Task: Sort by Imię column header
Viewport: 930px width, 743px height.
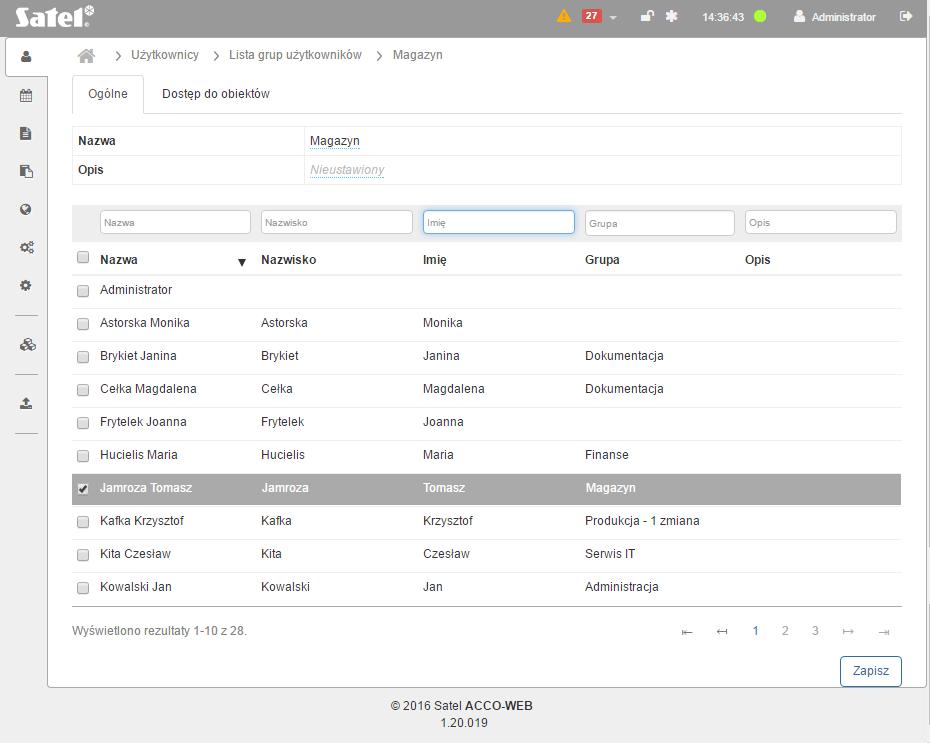Action: pyautogui.click(x=435, y=260)
